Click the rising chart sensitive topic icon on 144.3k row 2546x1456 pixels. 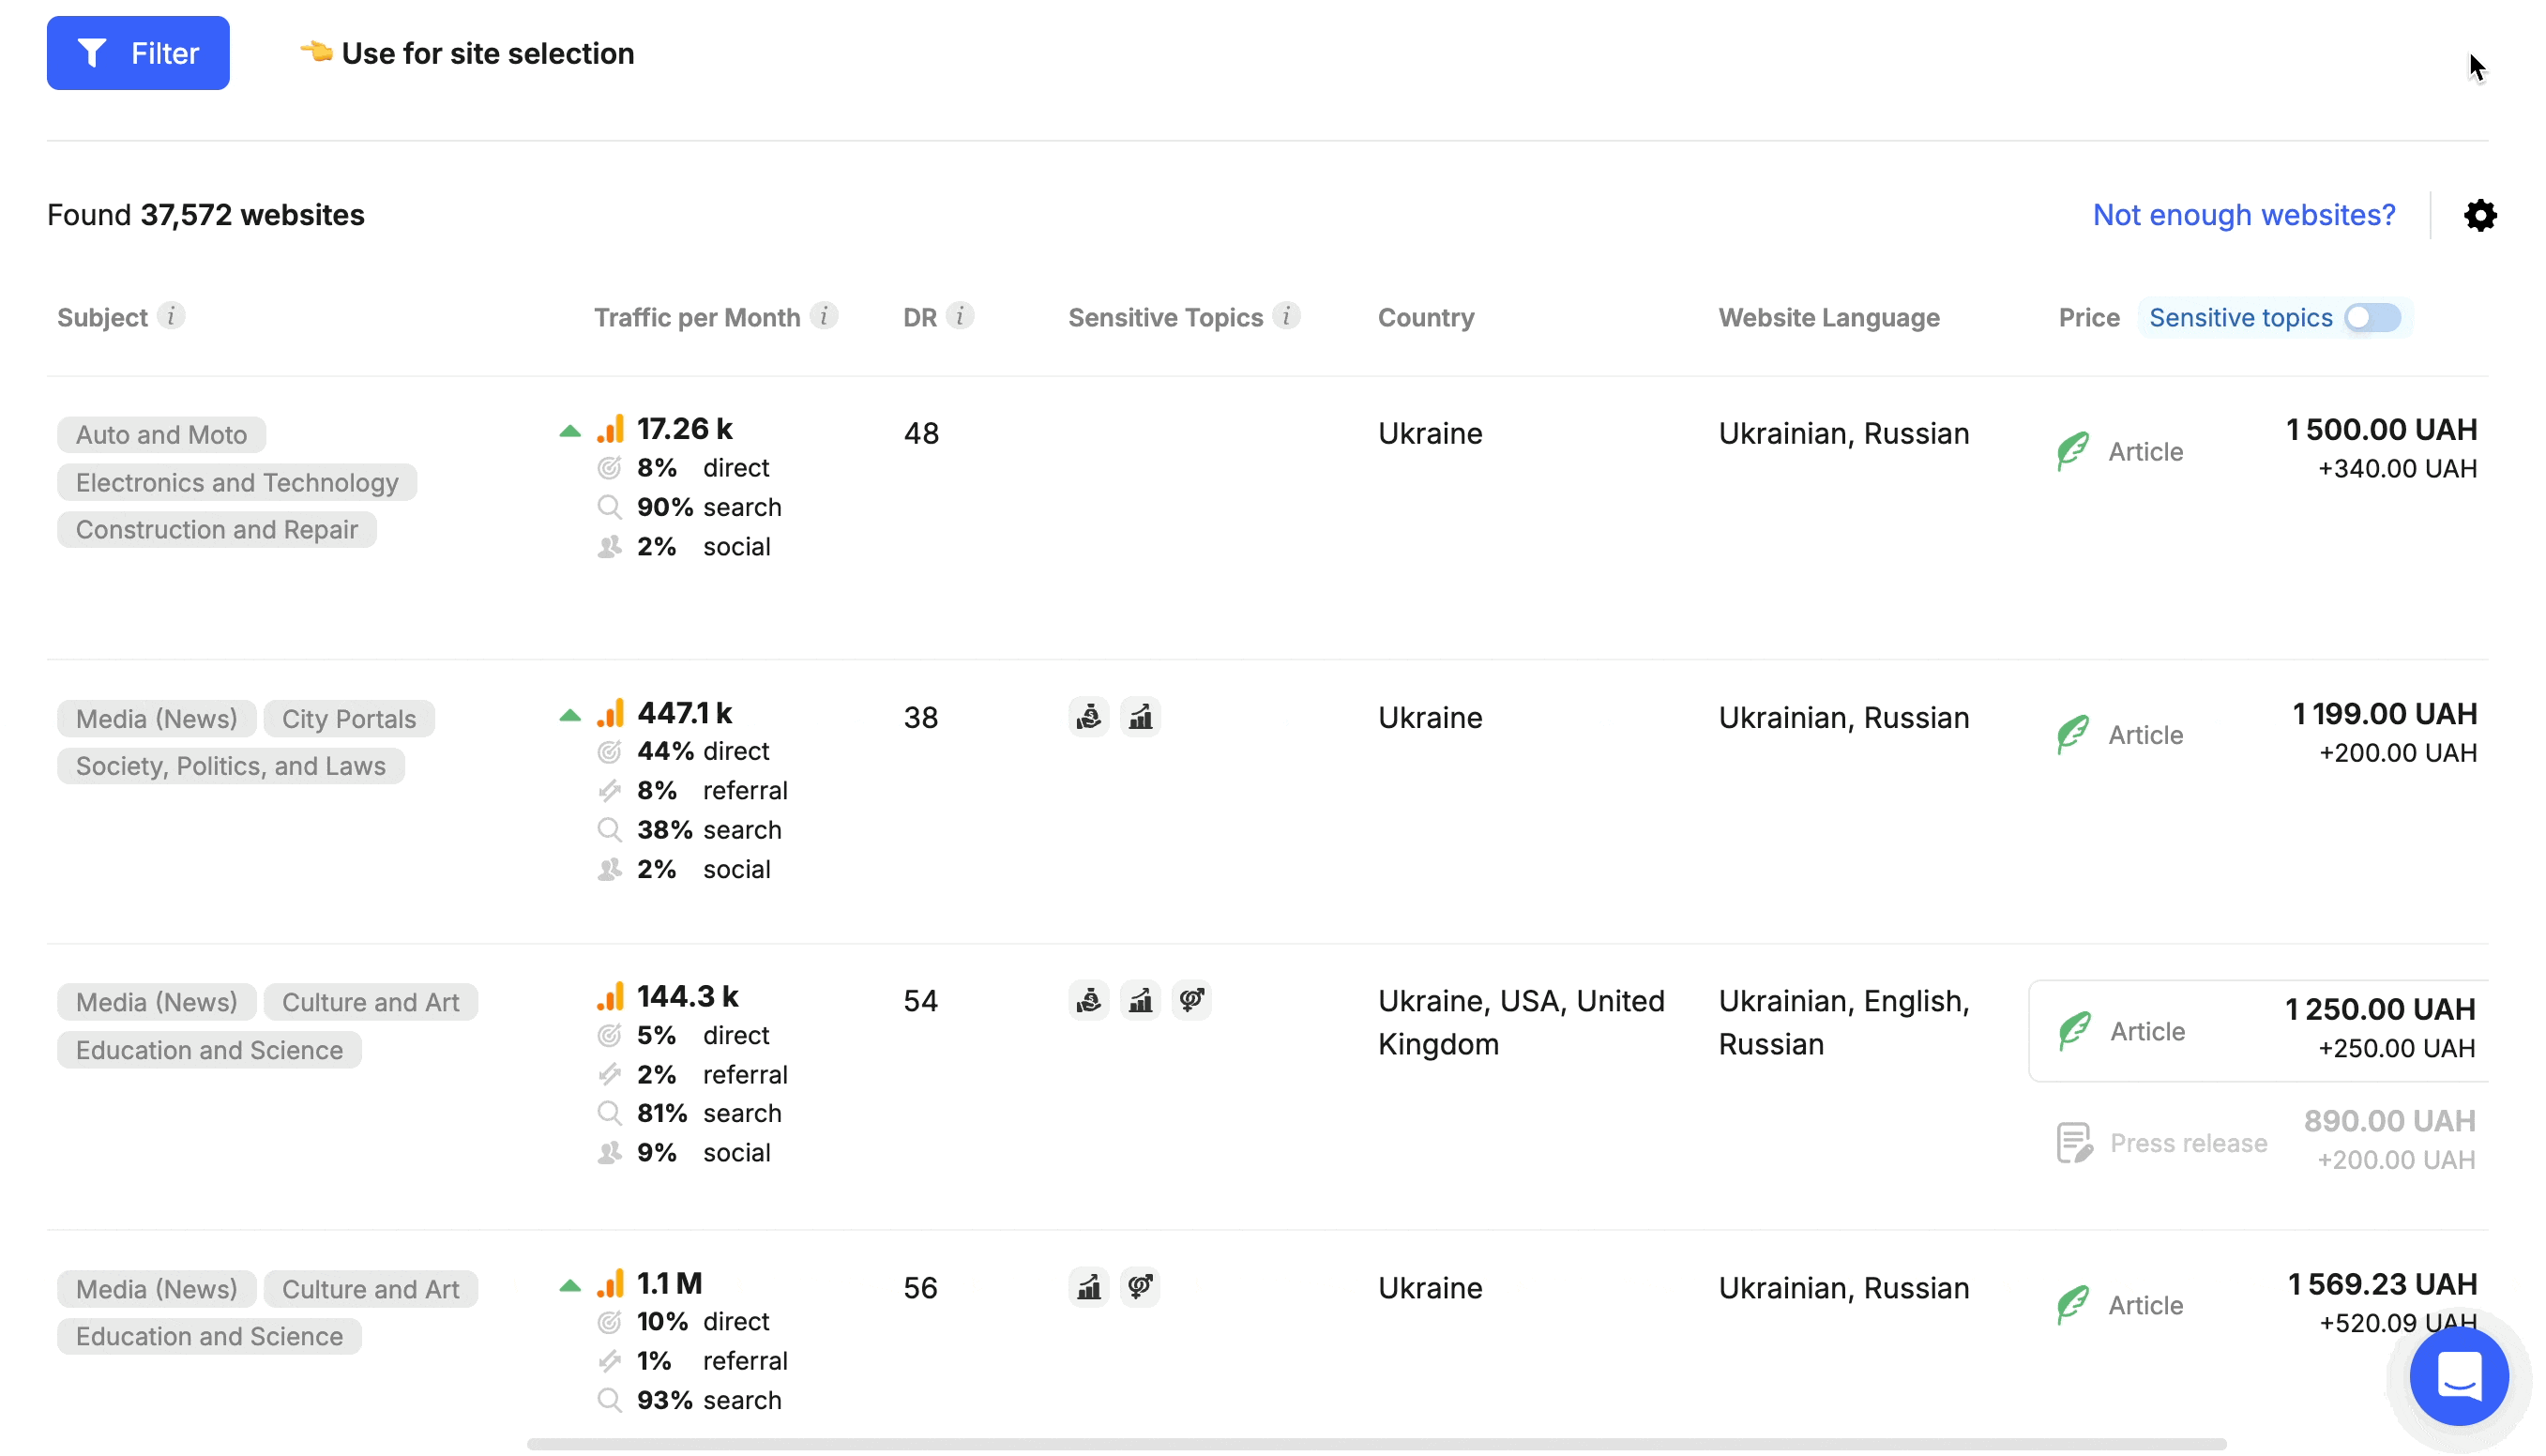[1140, 999]
